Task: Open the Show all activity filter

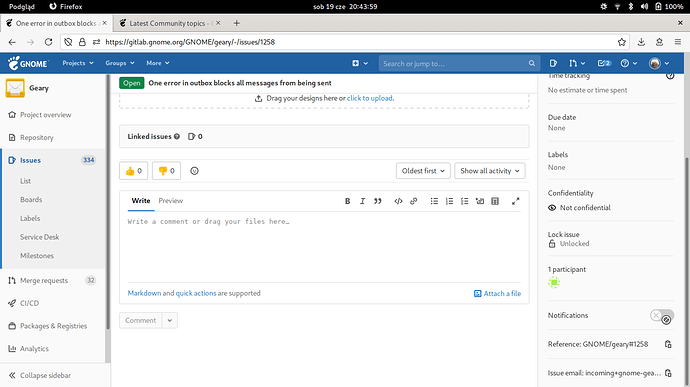Action: (490, 171)
